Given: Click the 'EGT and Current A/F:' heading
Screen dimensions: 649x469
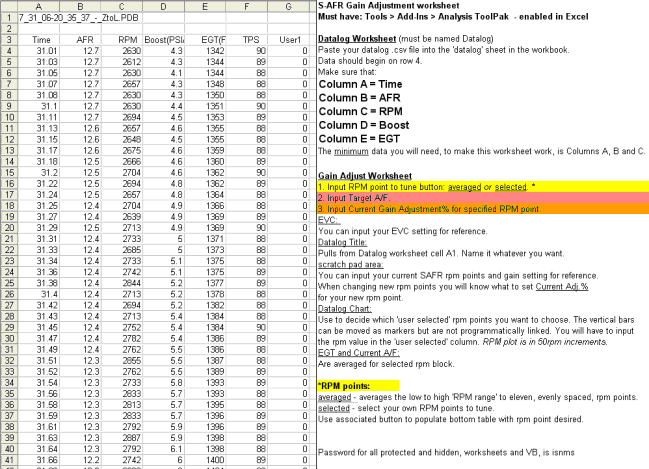Looking at the screenshot, I should 359,353.
